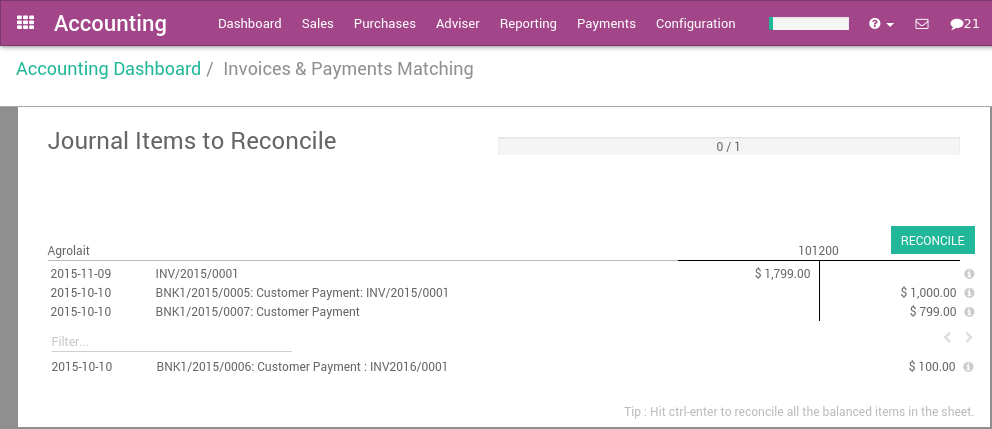Click the Accounting app title
992x429 pixels.
110,23
